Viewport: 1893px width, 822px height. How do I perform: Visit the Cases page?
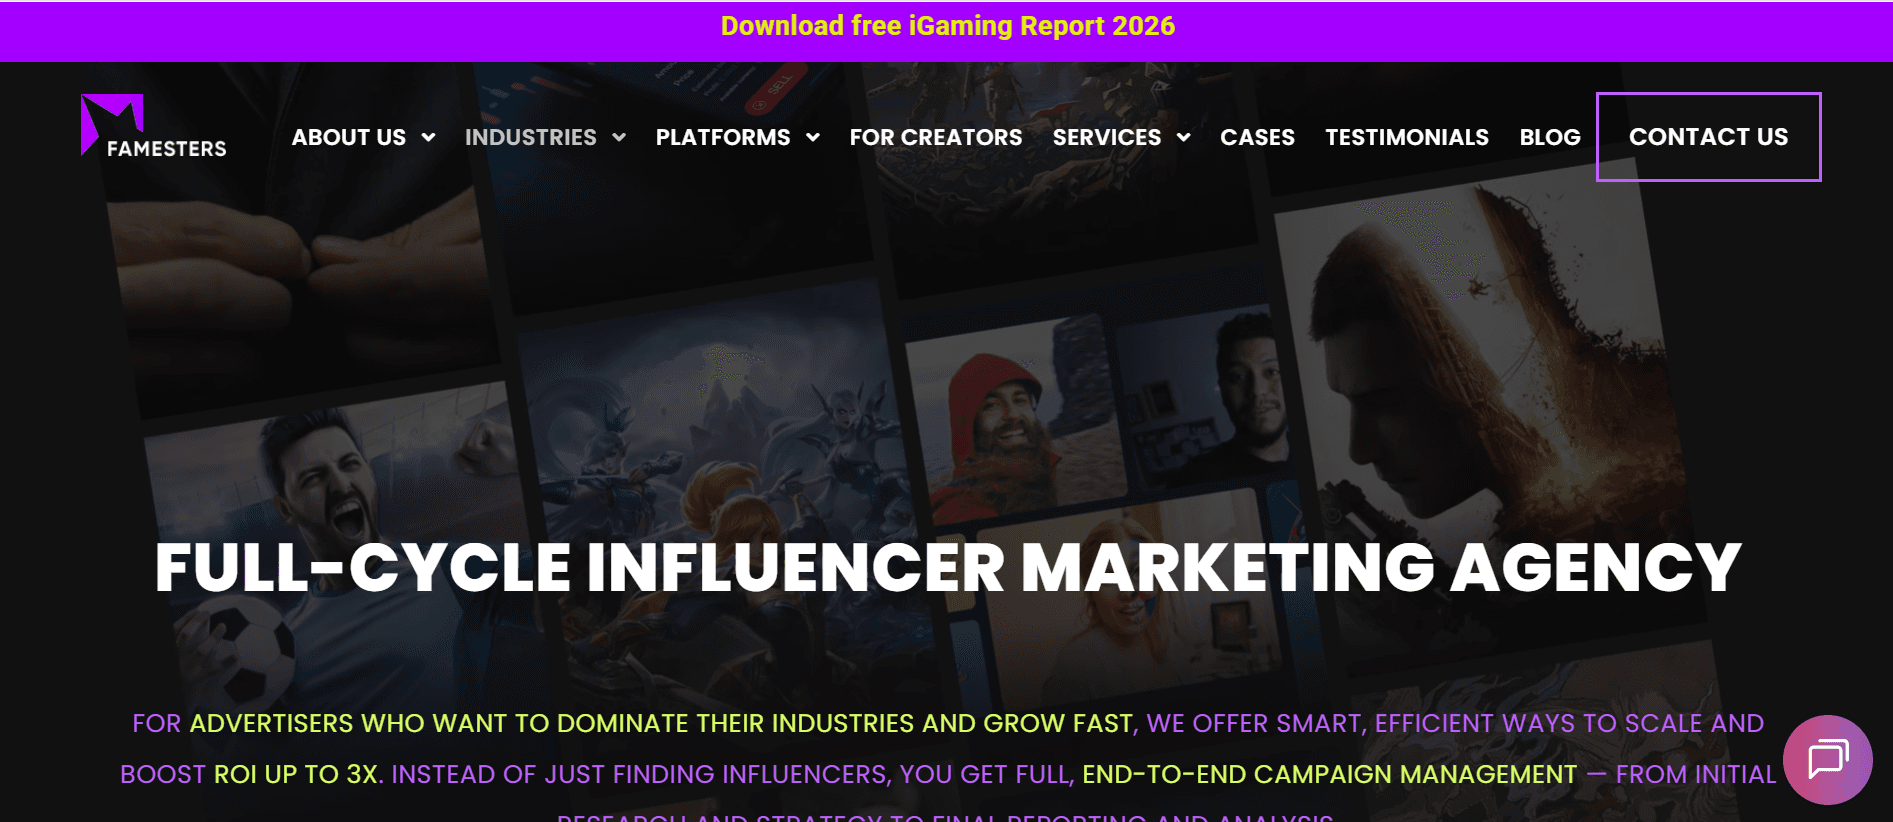click(1257, 137)
